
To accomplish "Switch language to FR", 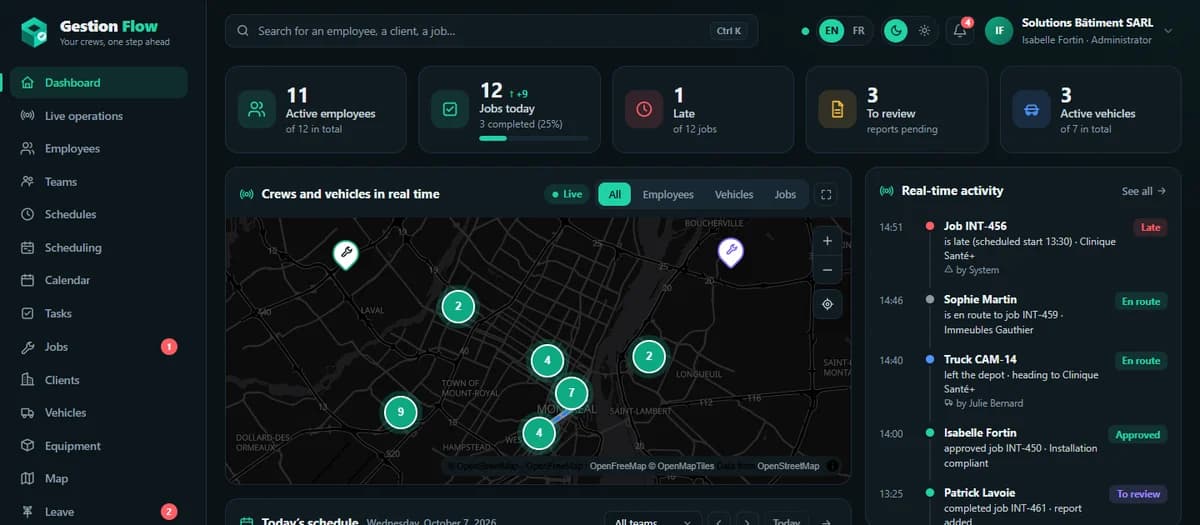I will coord(858,31).
